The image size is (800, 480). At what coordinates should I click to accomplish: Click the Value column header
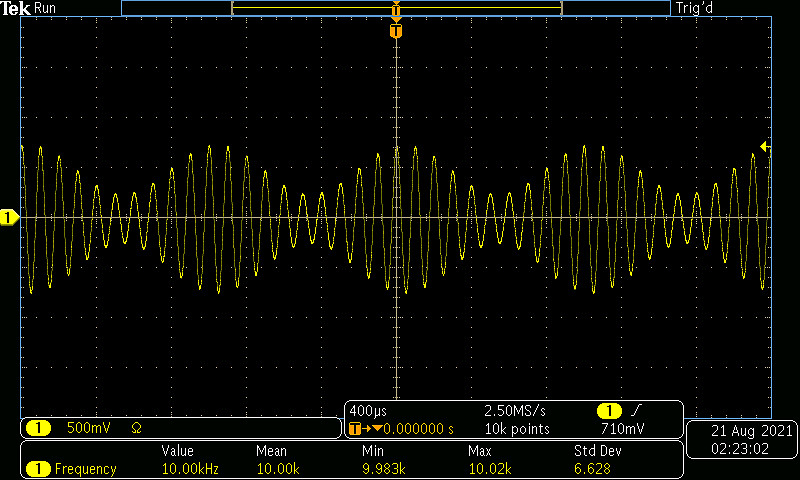[178, 451]
